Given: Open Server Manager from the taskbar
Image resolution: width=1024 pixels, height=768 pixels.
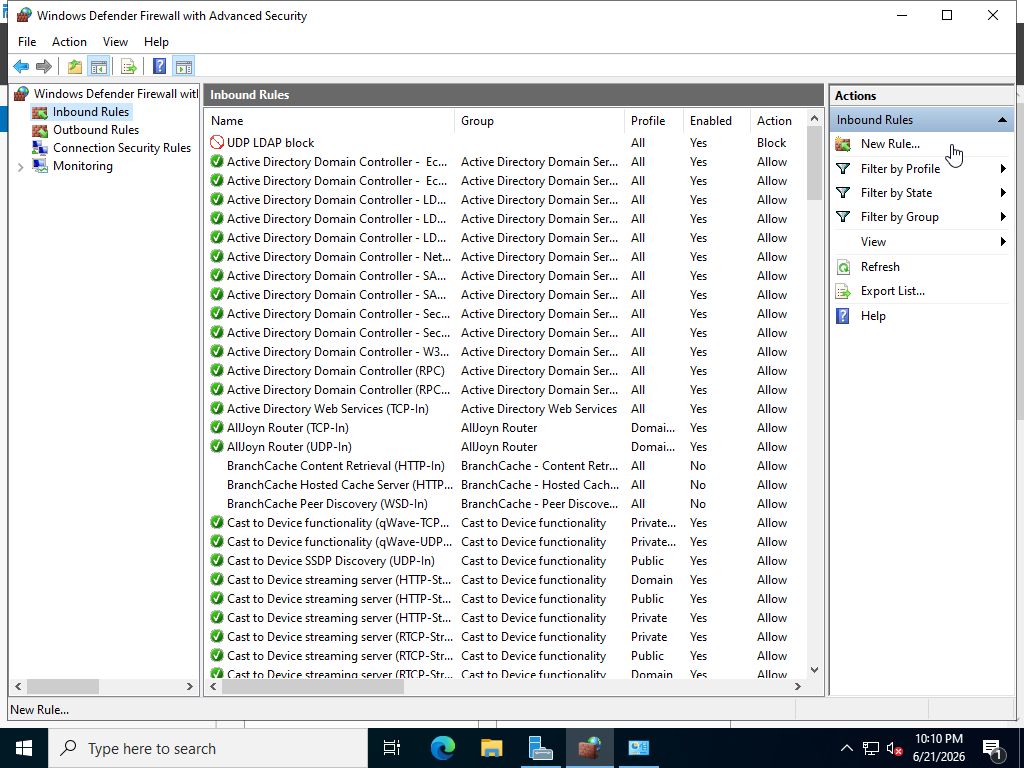Looking at the screenshot, I should pos(540,748).
